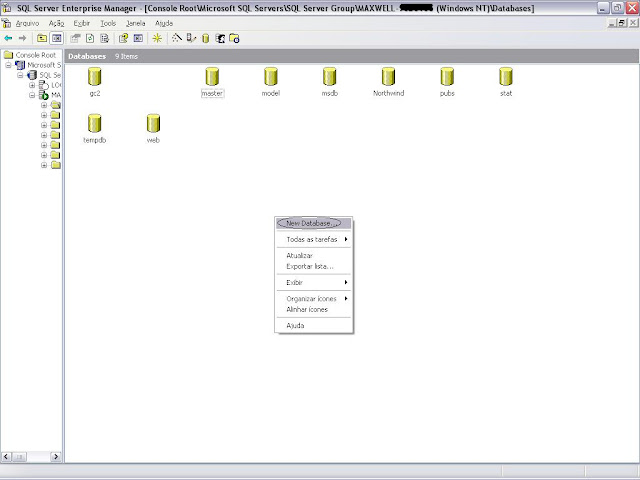Click the Run a Wizard wand icon

(176, 38)
